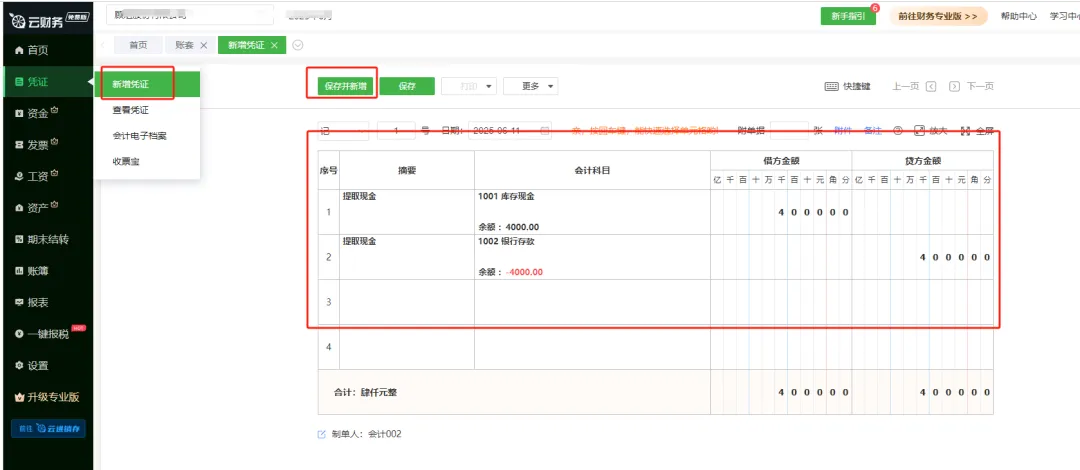Click the 1002 银行存款 account cell
The height and width of the screenshot is (470, 1080).
point(592,256)
